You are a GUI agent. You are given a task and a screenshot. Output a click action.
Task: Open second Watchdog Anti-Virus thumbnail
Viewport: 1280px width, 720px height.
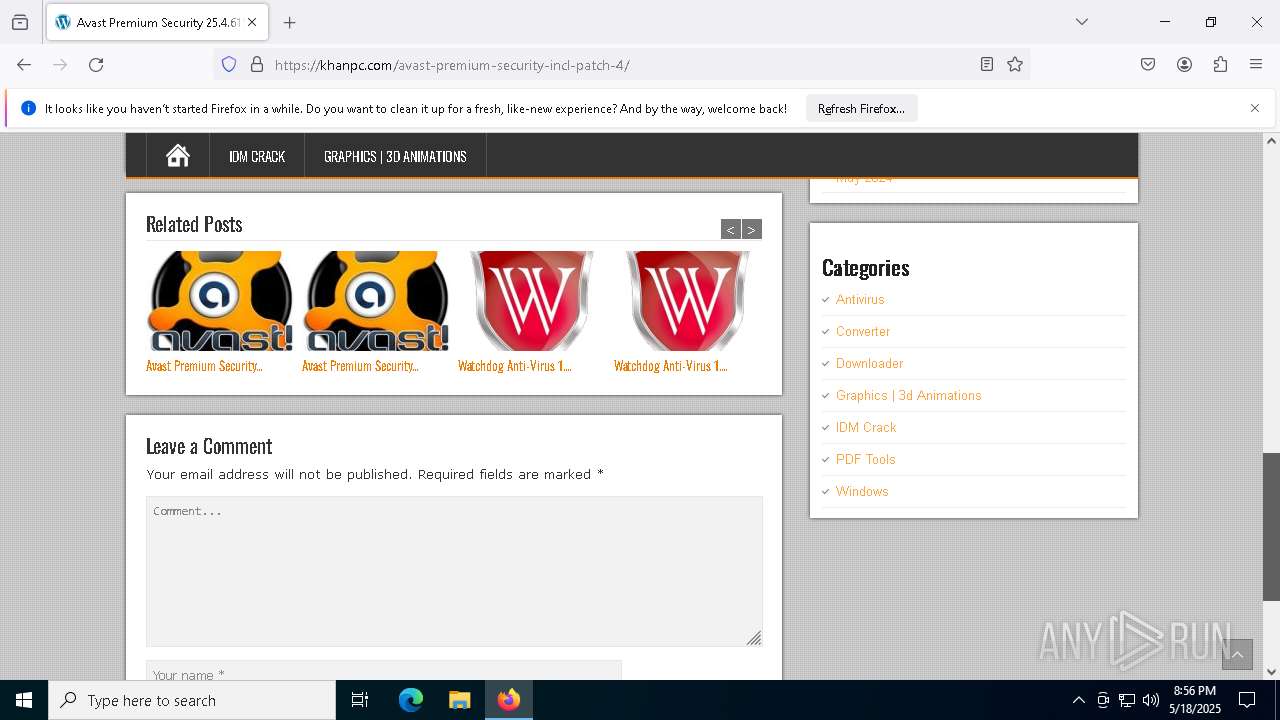688,301
